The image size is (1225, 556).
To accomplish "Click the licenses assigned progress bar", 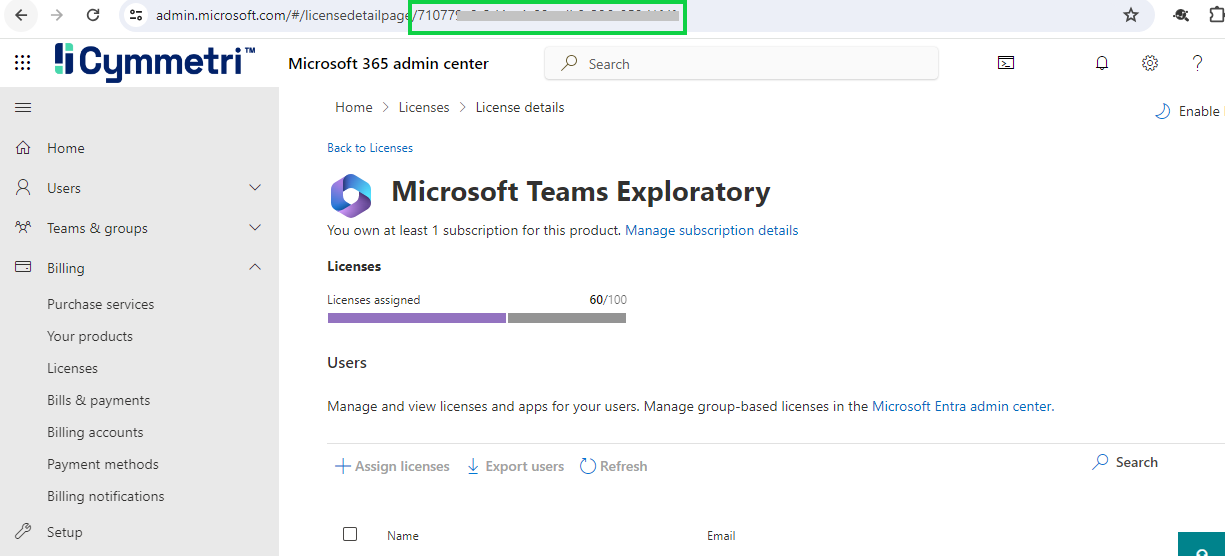I will tap(476, 318).
